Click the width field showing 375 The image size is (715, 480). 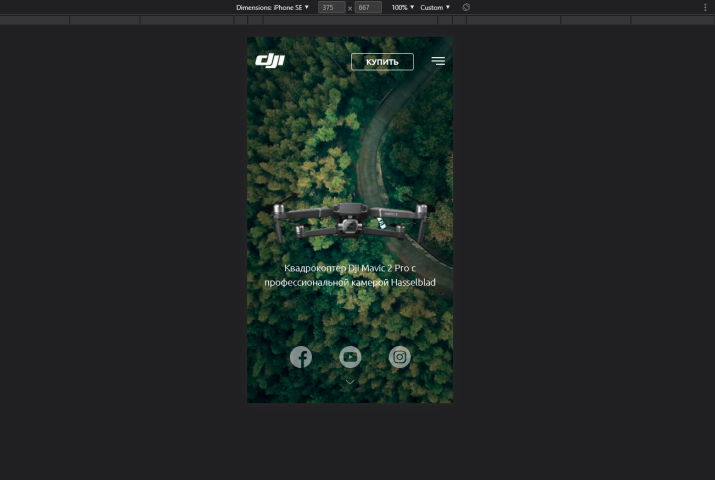click(332, 7)
